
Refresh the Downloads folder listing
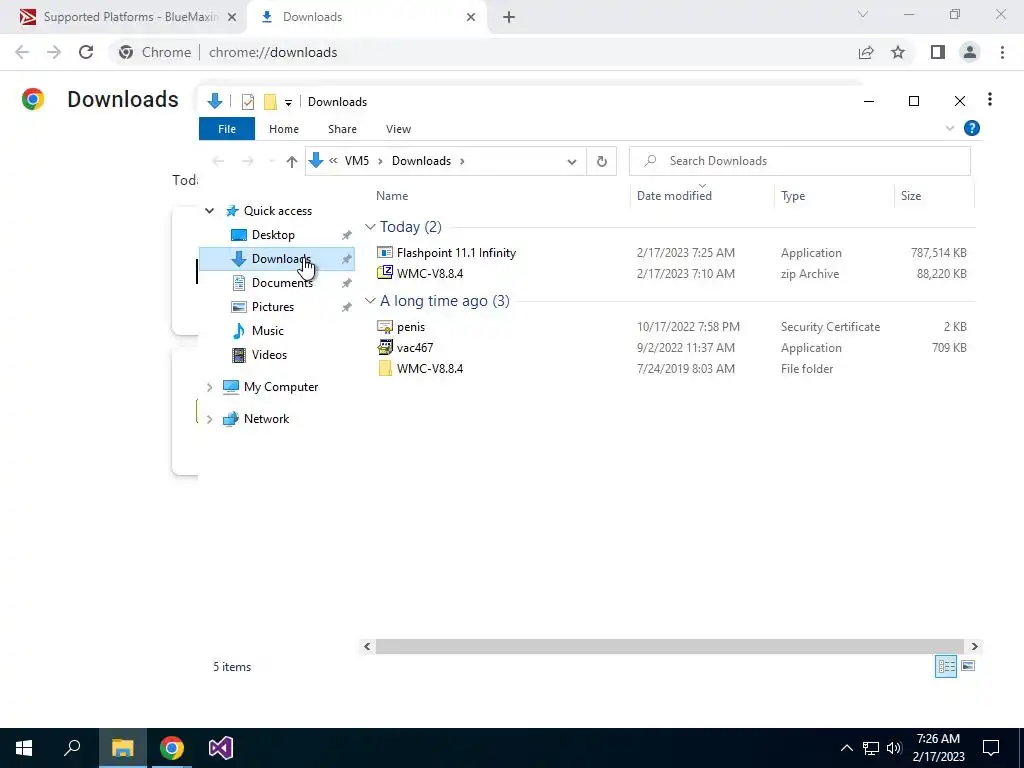point(601,161)
